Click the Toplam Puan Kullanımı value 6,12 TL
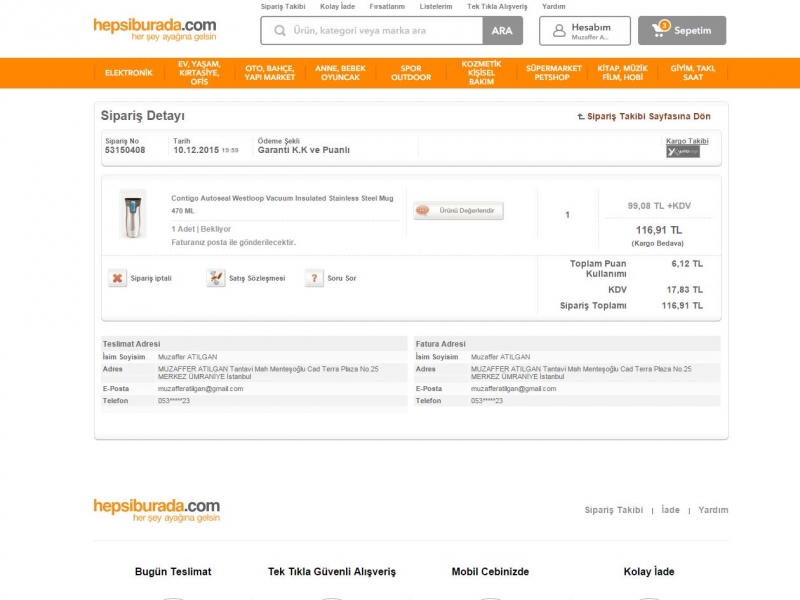Viewport: 800px width, 600px height. [x=687, y=264]
